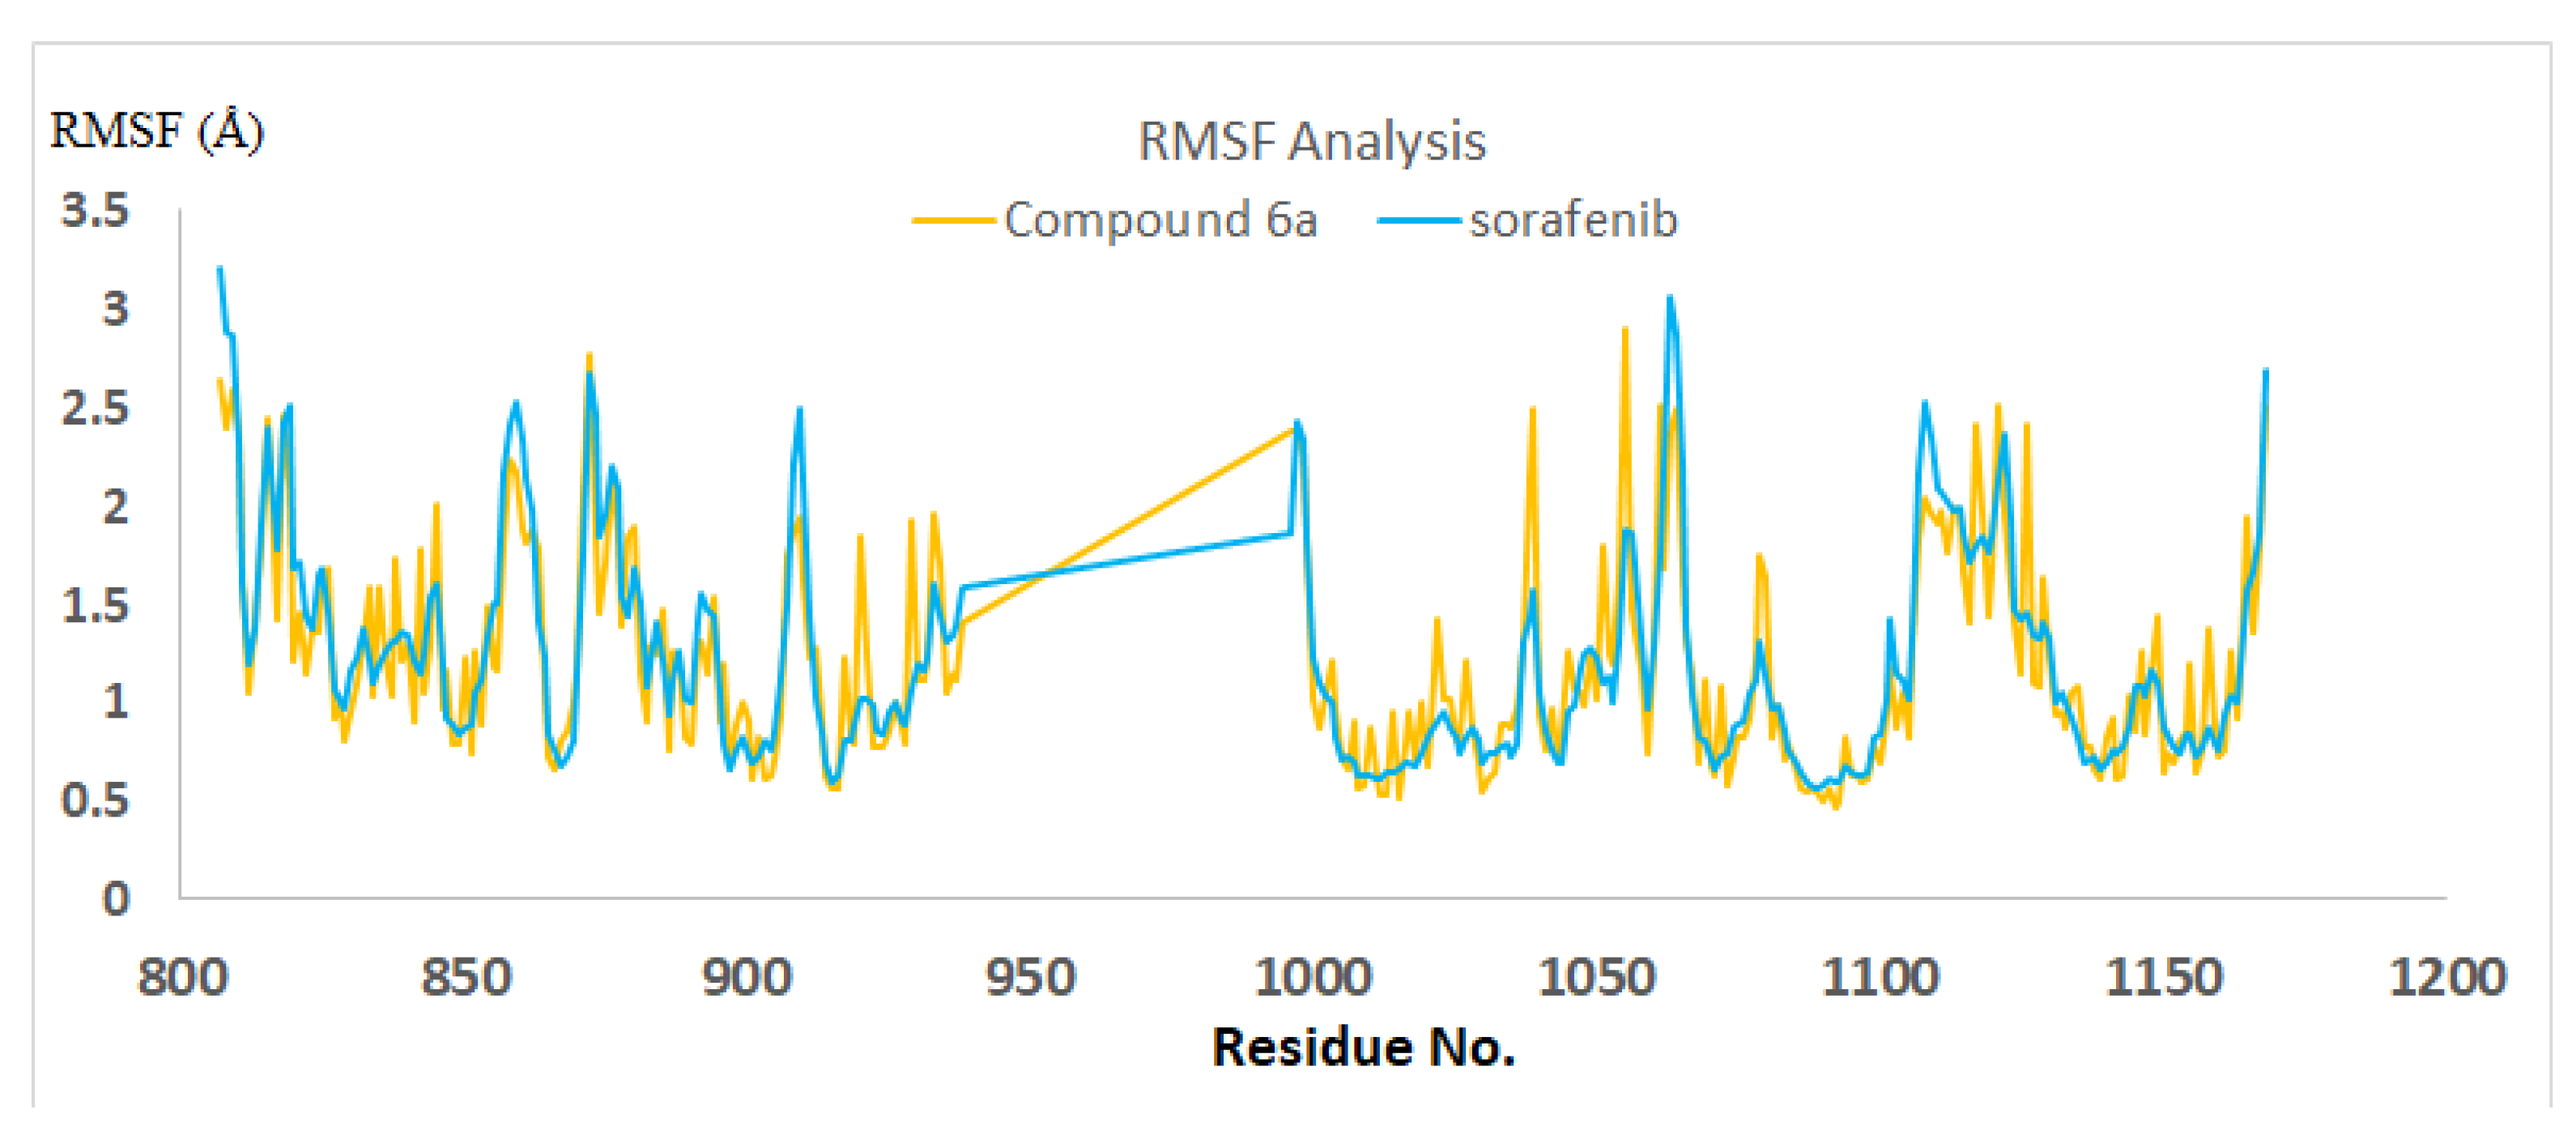Click the 0 y-axis tick label
This screenshot has height=1135, width=2576.
coord(116,898)
